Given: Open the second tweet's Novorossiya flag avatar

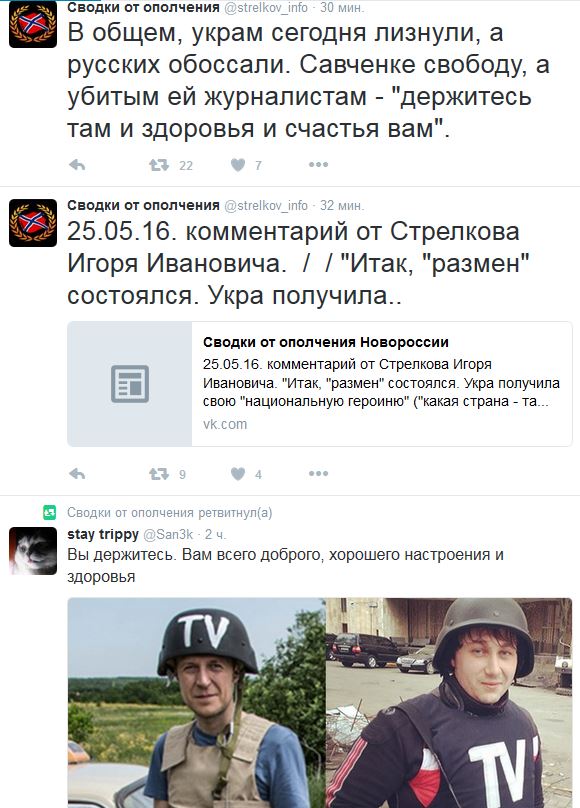Looking at the screenshot, I should [33, 223].
